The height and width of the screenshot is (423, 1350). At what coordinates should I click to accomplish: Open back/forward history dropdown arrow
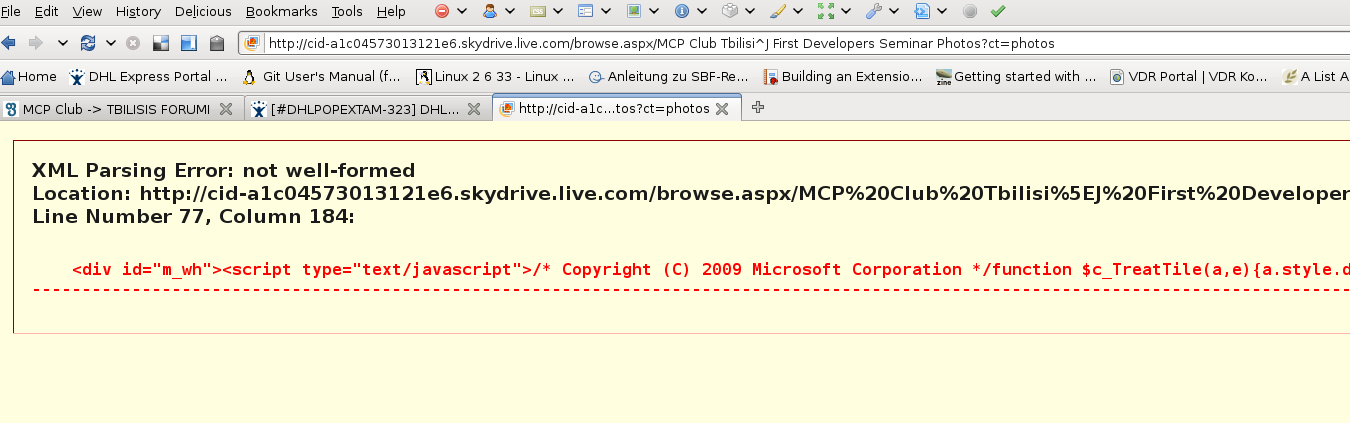[63, 43]
